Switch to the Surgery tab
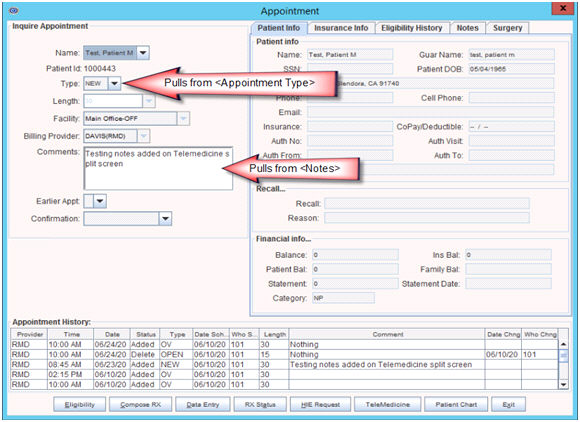Screen dimensions: 580x422 (x=508, y=28)
